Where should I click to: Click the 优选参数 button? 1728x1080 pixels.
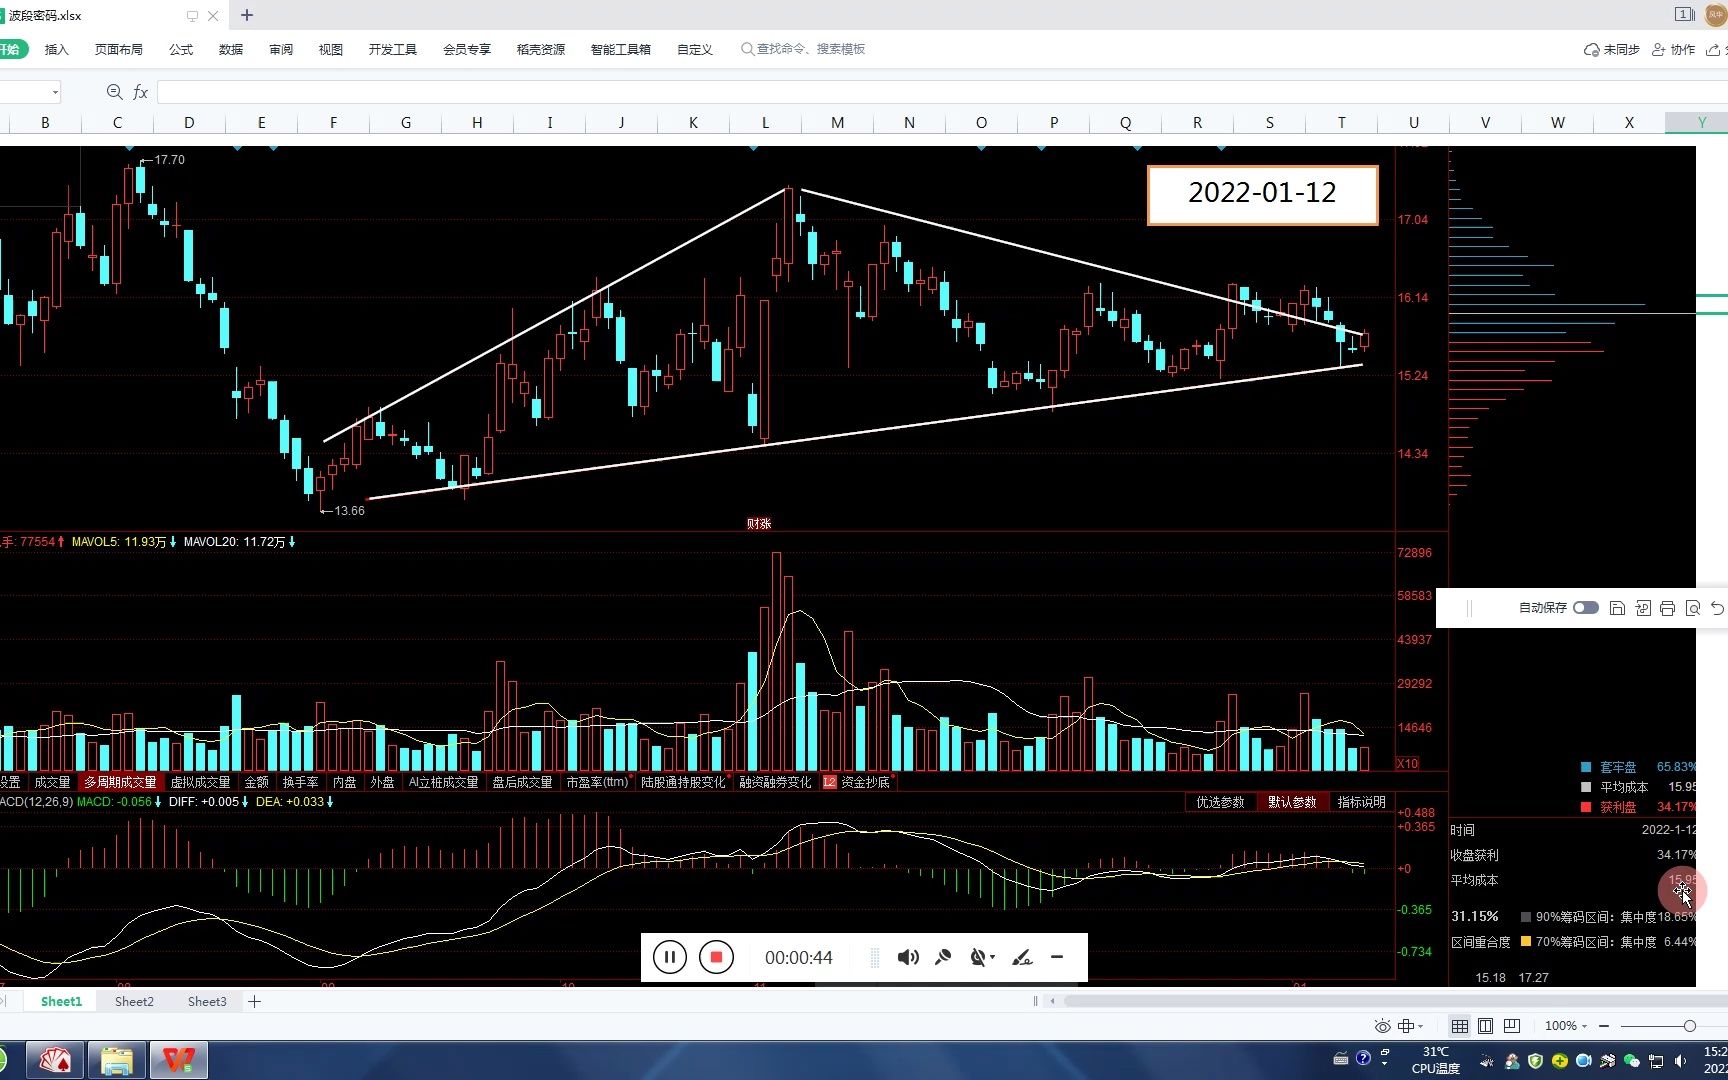click(1220, 802)
